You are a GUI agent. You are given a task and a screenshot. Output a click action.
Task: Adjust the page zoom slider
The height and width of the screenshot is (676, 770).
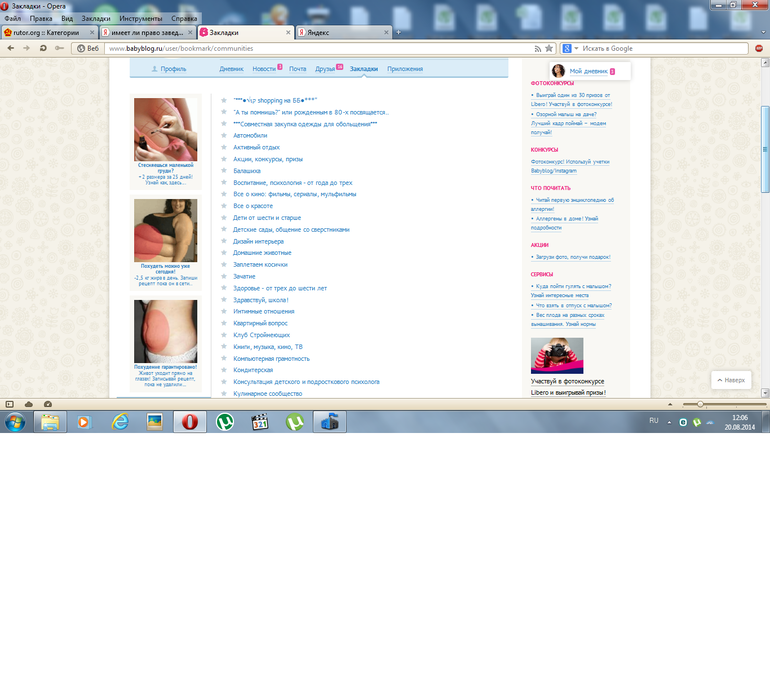700,403
